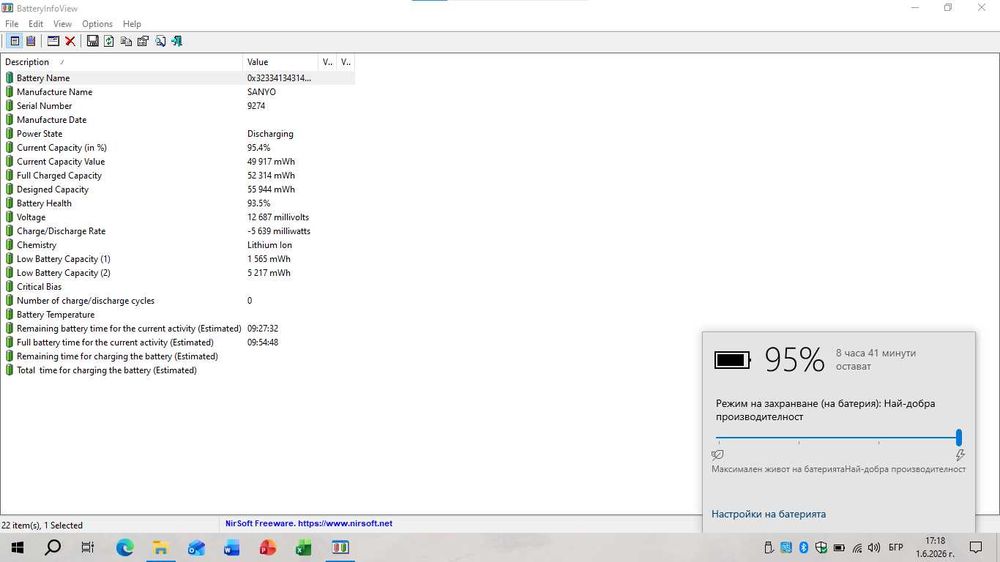This screenshot has height=562, width=1000.
Task: Open File Explorer from taskbar
Action: coord(160,547)
